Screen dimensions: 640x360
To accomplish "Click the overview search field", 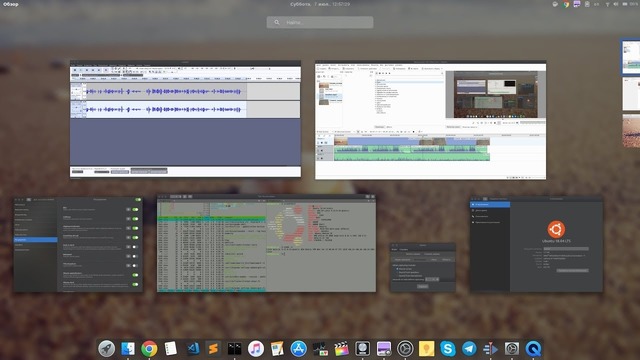I will pyautogui.click(x=320, y=22).
